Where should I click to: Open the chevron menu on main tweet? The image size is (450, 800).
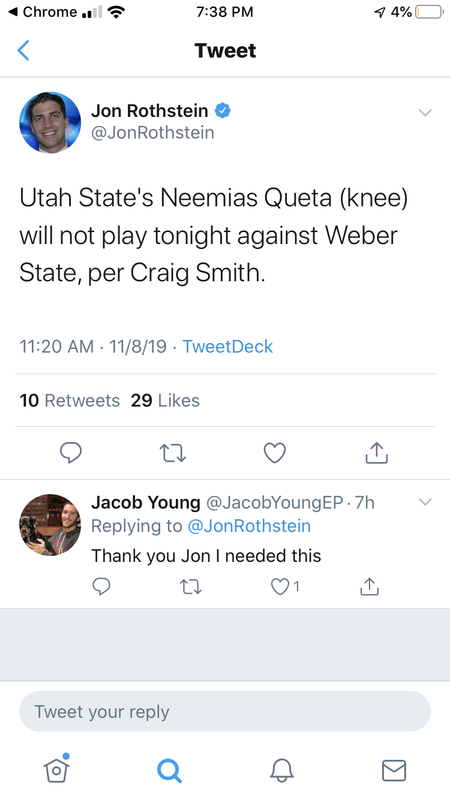point(425,112)
